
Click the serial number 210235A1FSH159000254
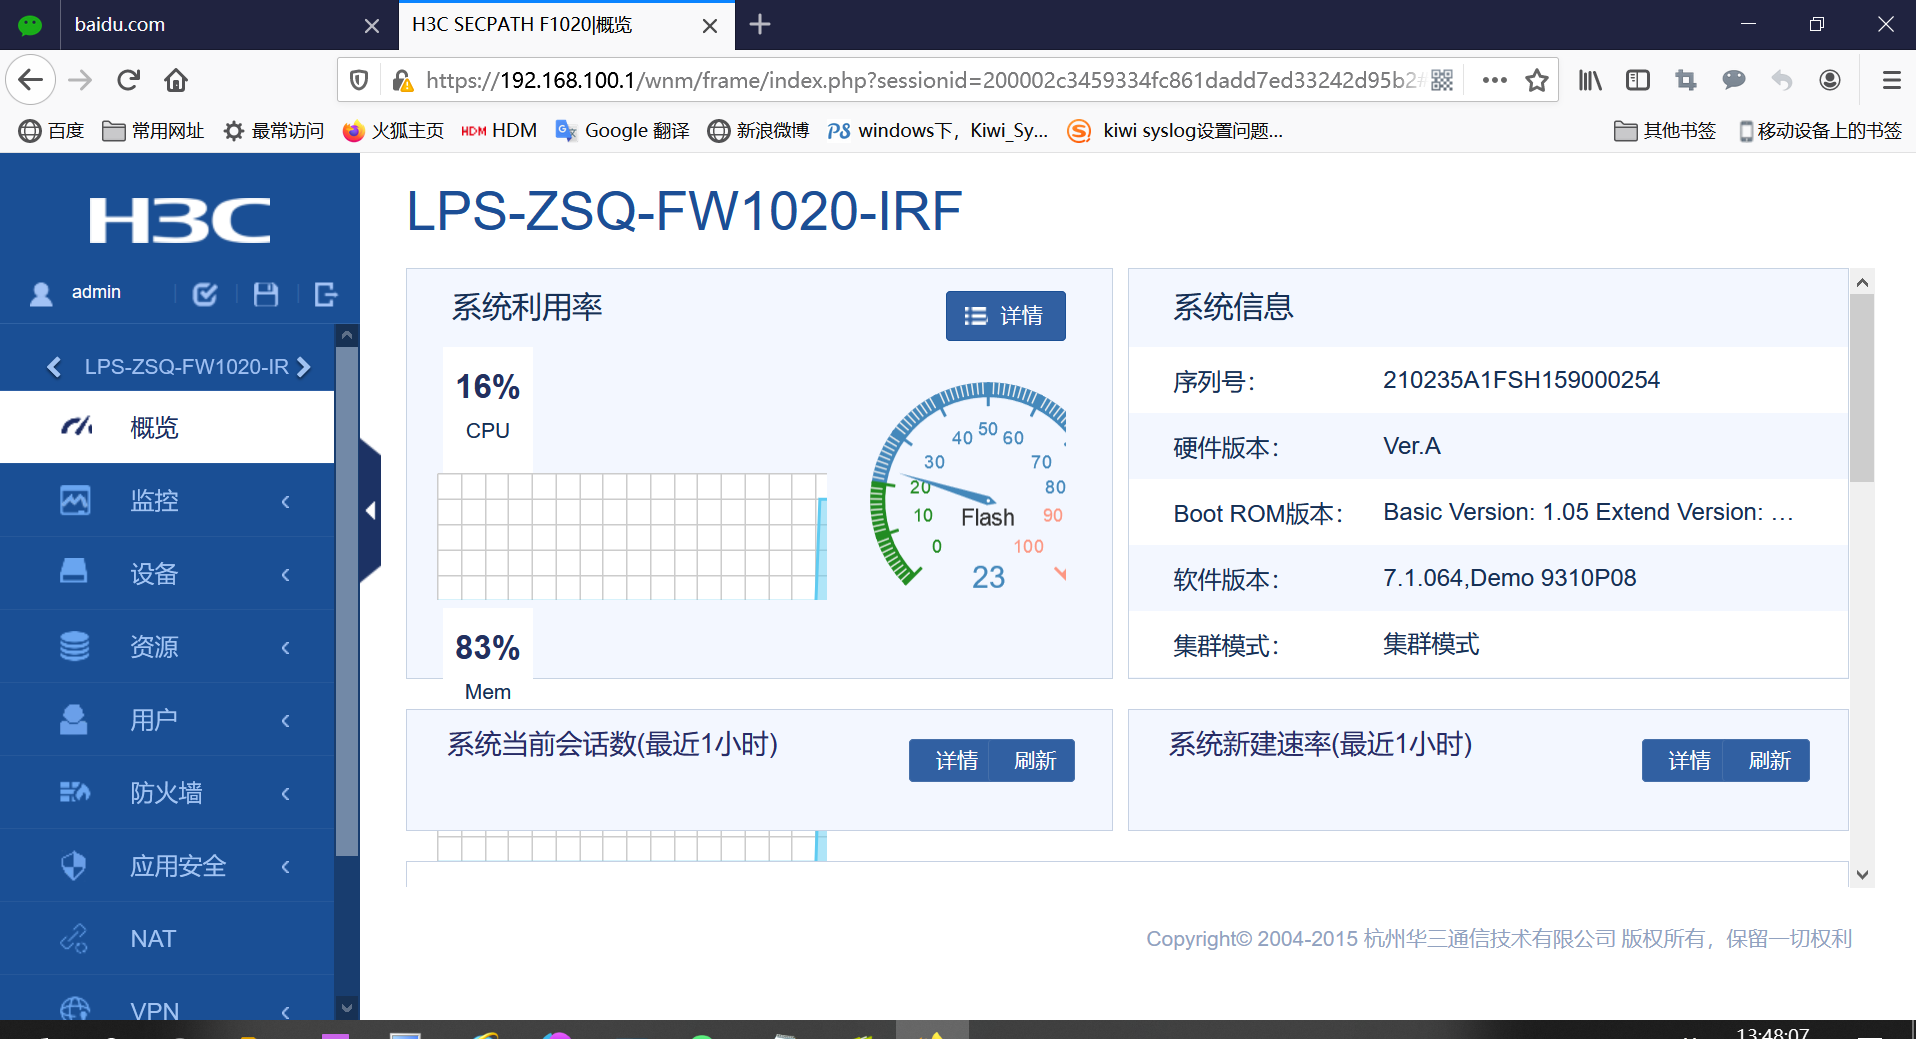[x=1521, y=380]
